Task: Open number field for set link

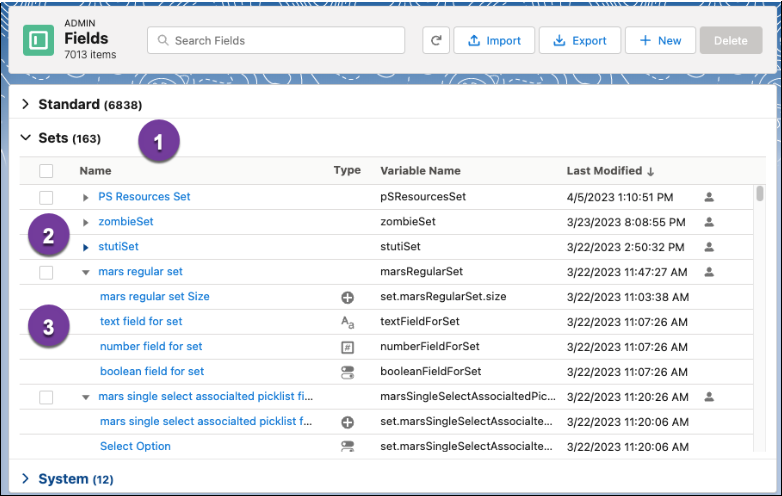Action: [x=151, y=346]
